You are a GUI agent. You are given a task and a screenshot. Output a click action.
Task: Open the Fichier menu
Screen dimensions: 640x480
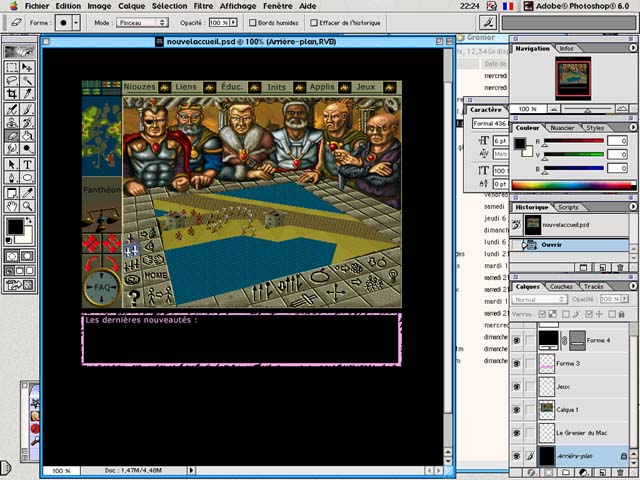[37, 6]
